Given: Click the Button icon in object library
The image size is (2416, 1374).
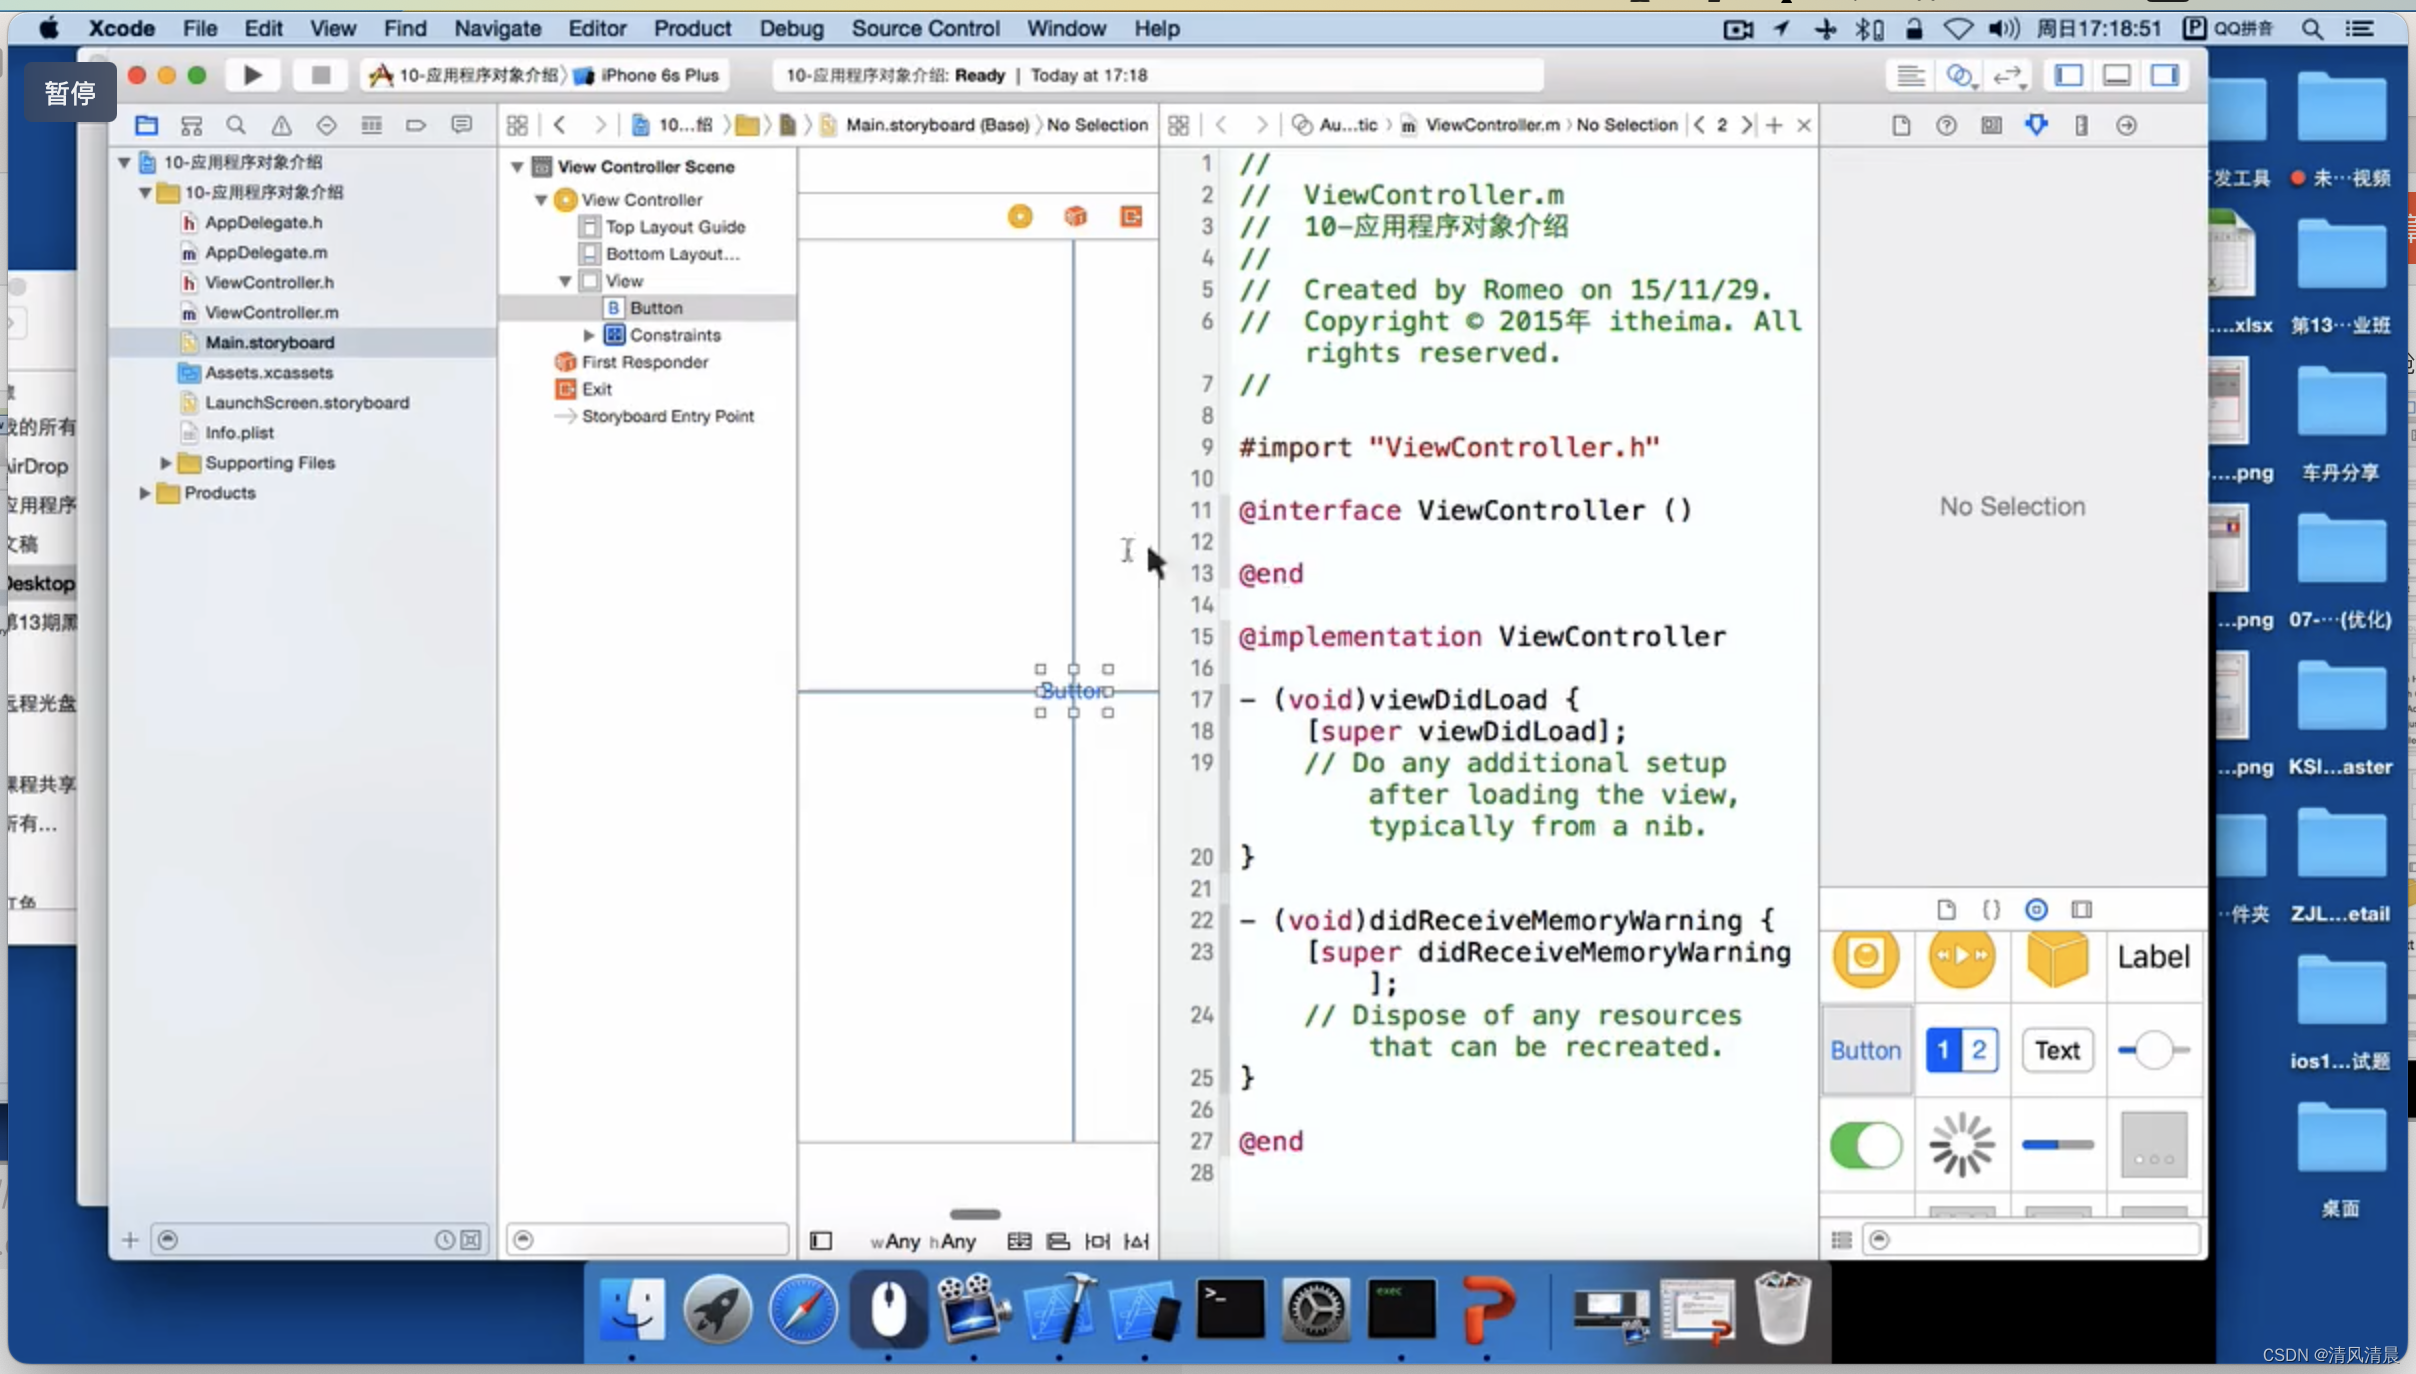Looking at the screenshot, I should 1865,1049.
